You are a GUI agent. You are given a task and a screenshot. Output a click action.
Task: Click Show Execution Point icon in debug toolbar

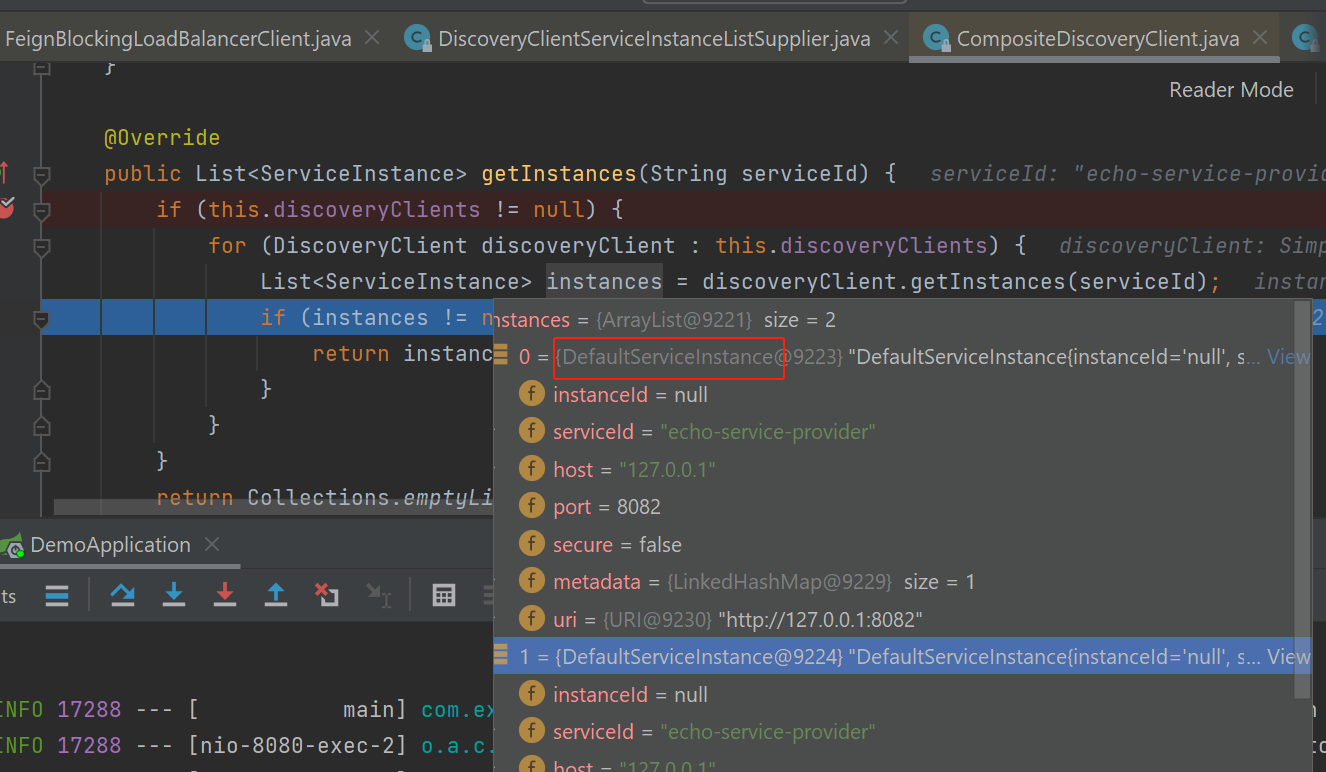pos(57,596)
